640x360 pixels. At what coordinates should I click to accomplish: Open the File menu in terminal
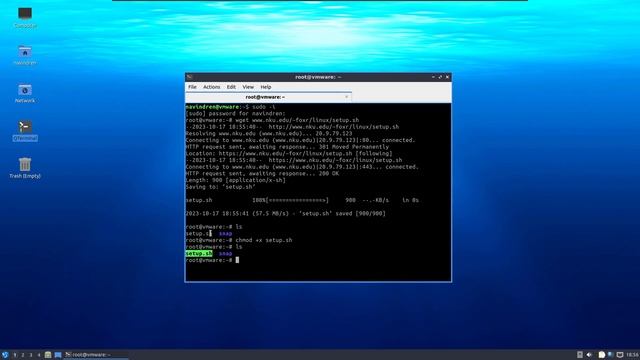coord(192,87)
